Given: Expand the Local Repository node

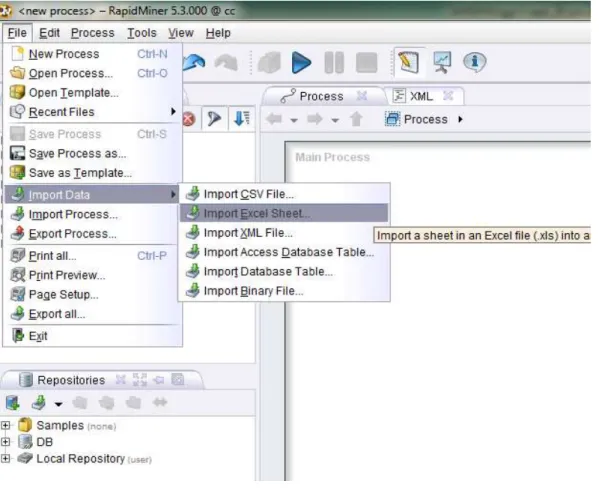Looking at the screenshot, I should (x=5, y=458).
